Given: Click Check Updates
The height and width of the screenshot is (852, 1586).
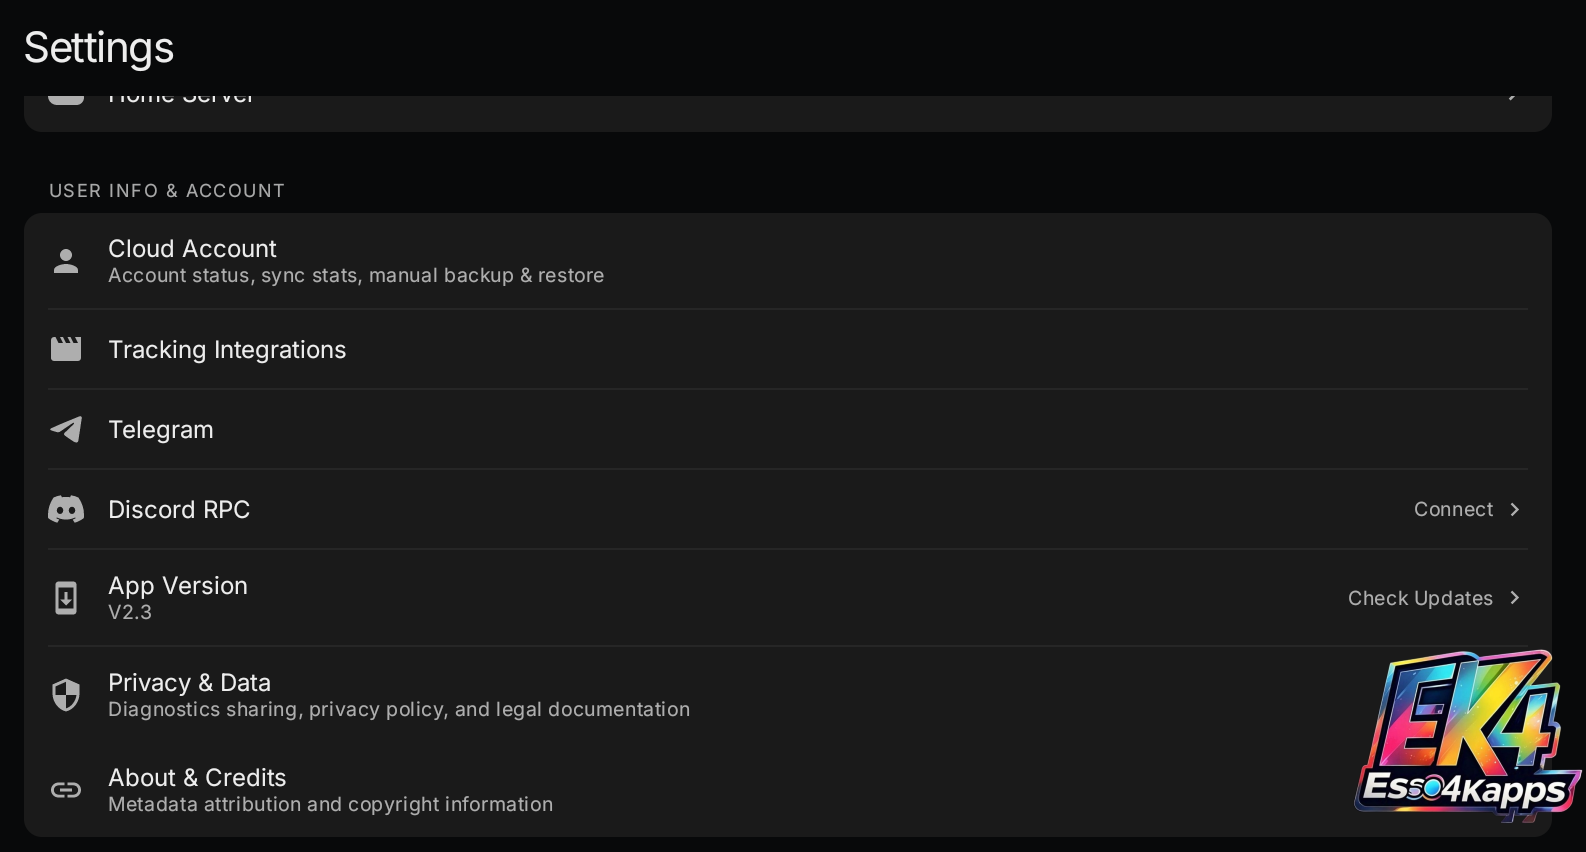Looking at the screenshot, I should [1420, 598].
